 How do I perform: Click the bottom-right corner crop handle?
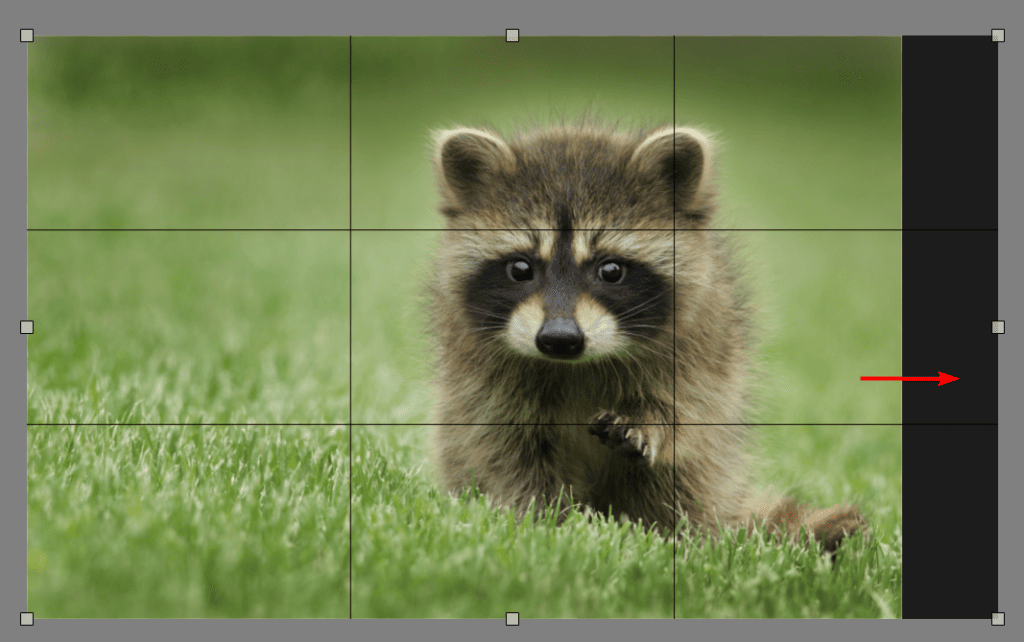[x=997, y=618]
